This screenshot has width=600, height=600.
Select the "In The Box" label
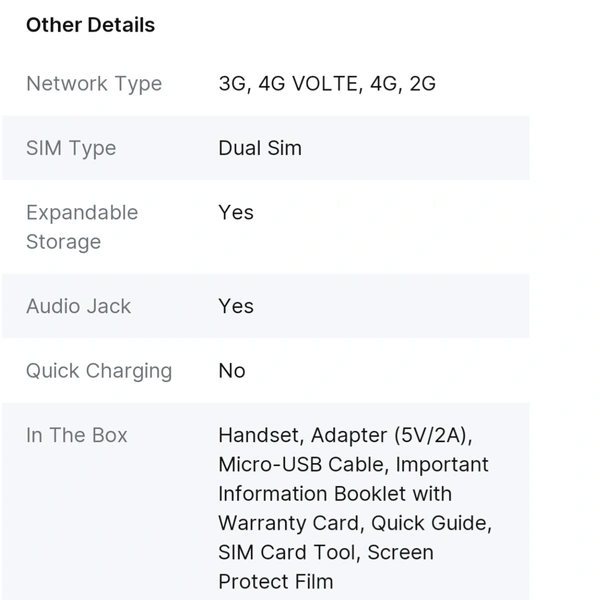[77, 435]
